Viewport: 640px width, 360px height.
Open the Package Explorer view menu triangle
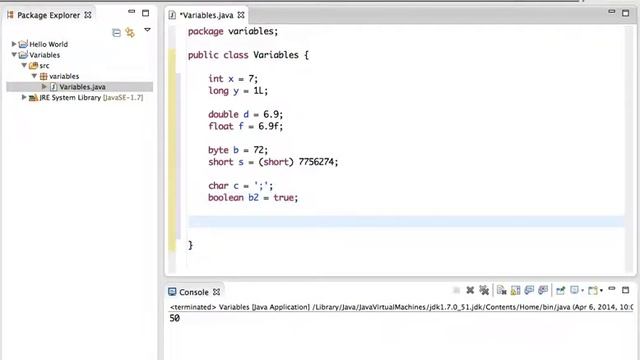(x=147, y=30)
